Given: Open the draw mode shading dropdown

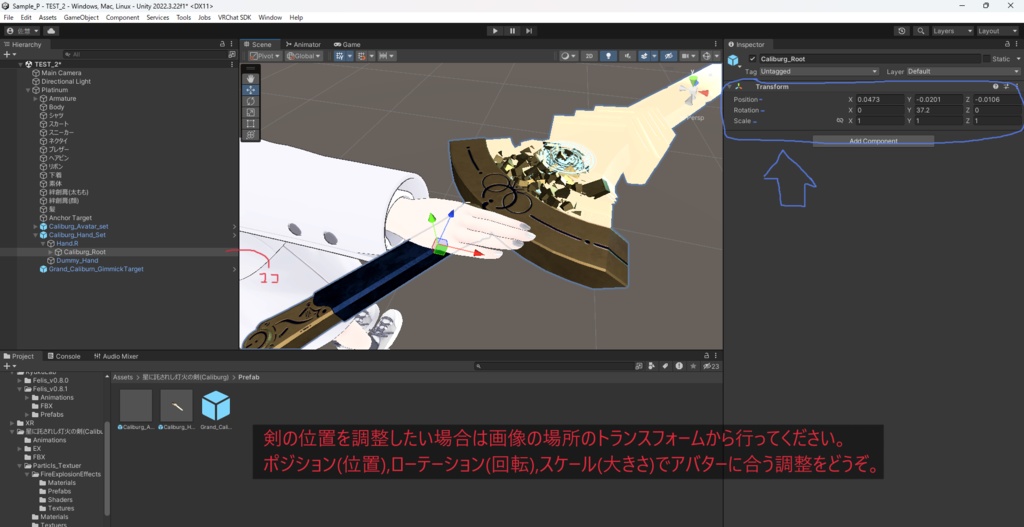Looking at the screenshot, I should click(569, 56).
